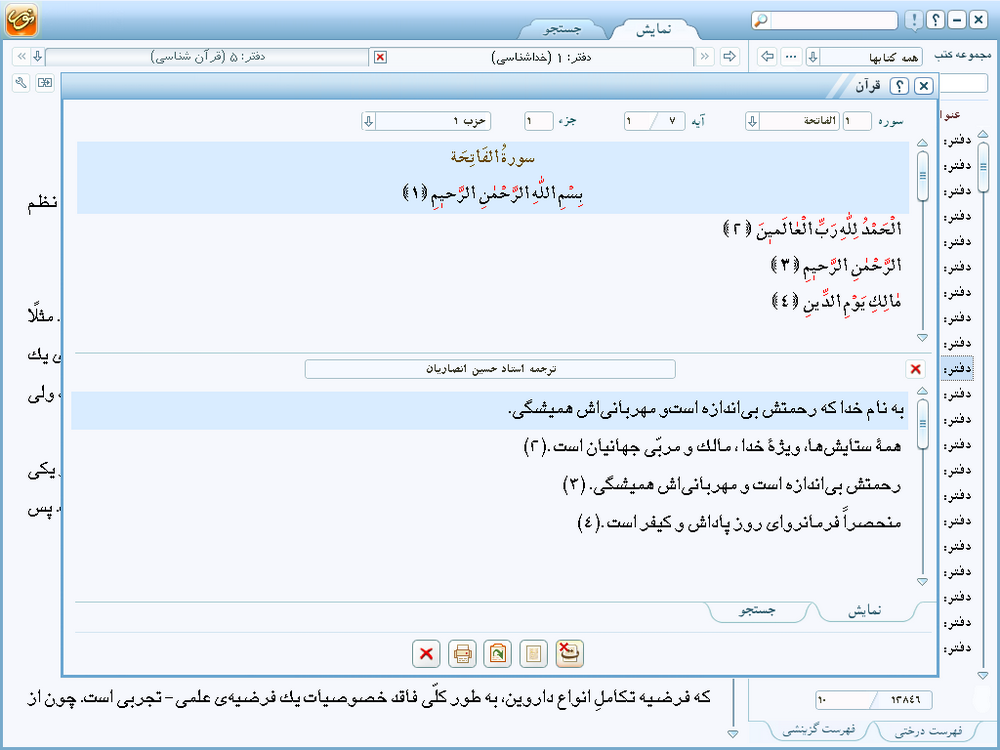
Task: Select the 'جستجو' tab inside the Quran dialog
Action: coord(757,610)
